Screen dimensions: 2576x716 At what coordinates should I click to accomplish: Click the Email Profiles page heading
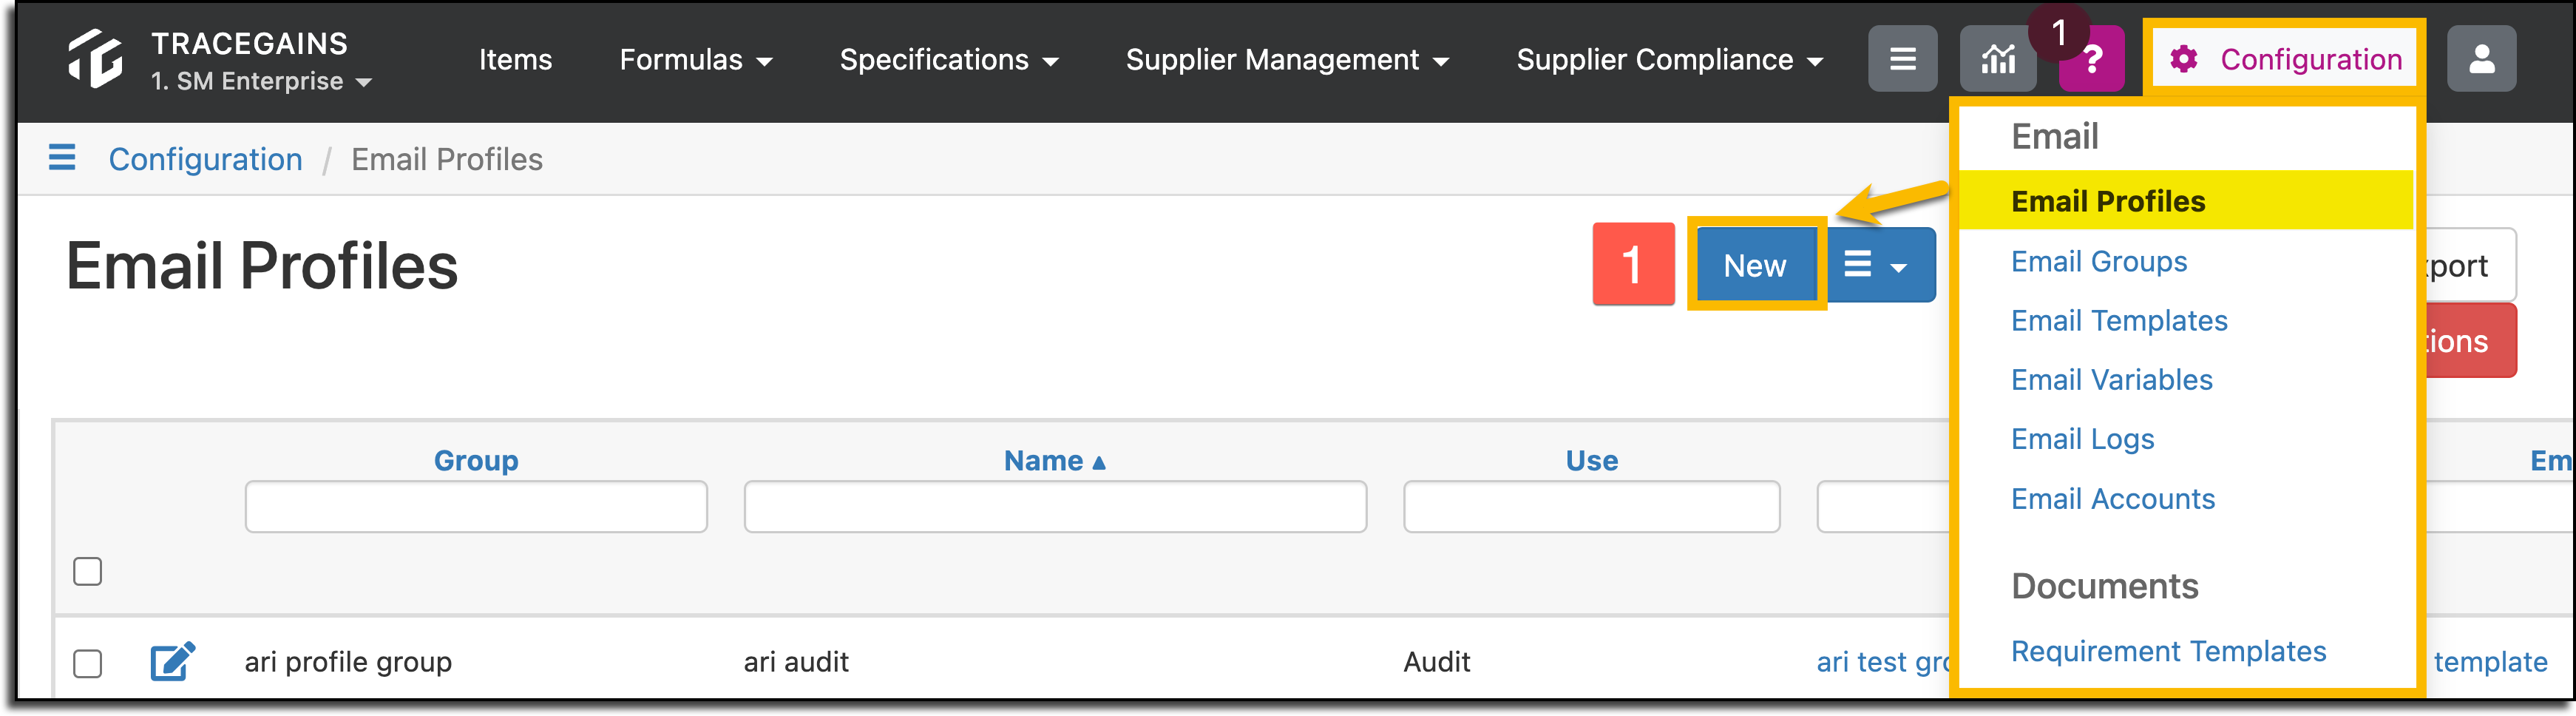[x=262, y=267]
